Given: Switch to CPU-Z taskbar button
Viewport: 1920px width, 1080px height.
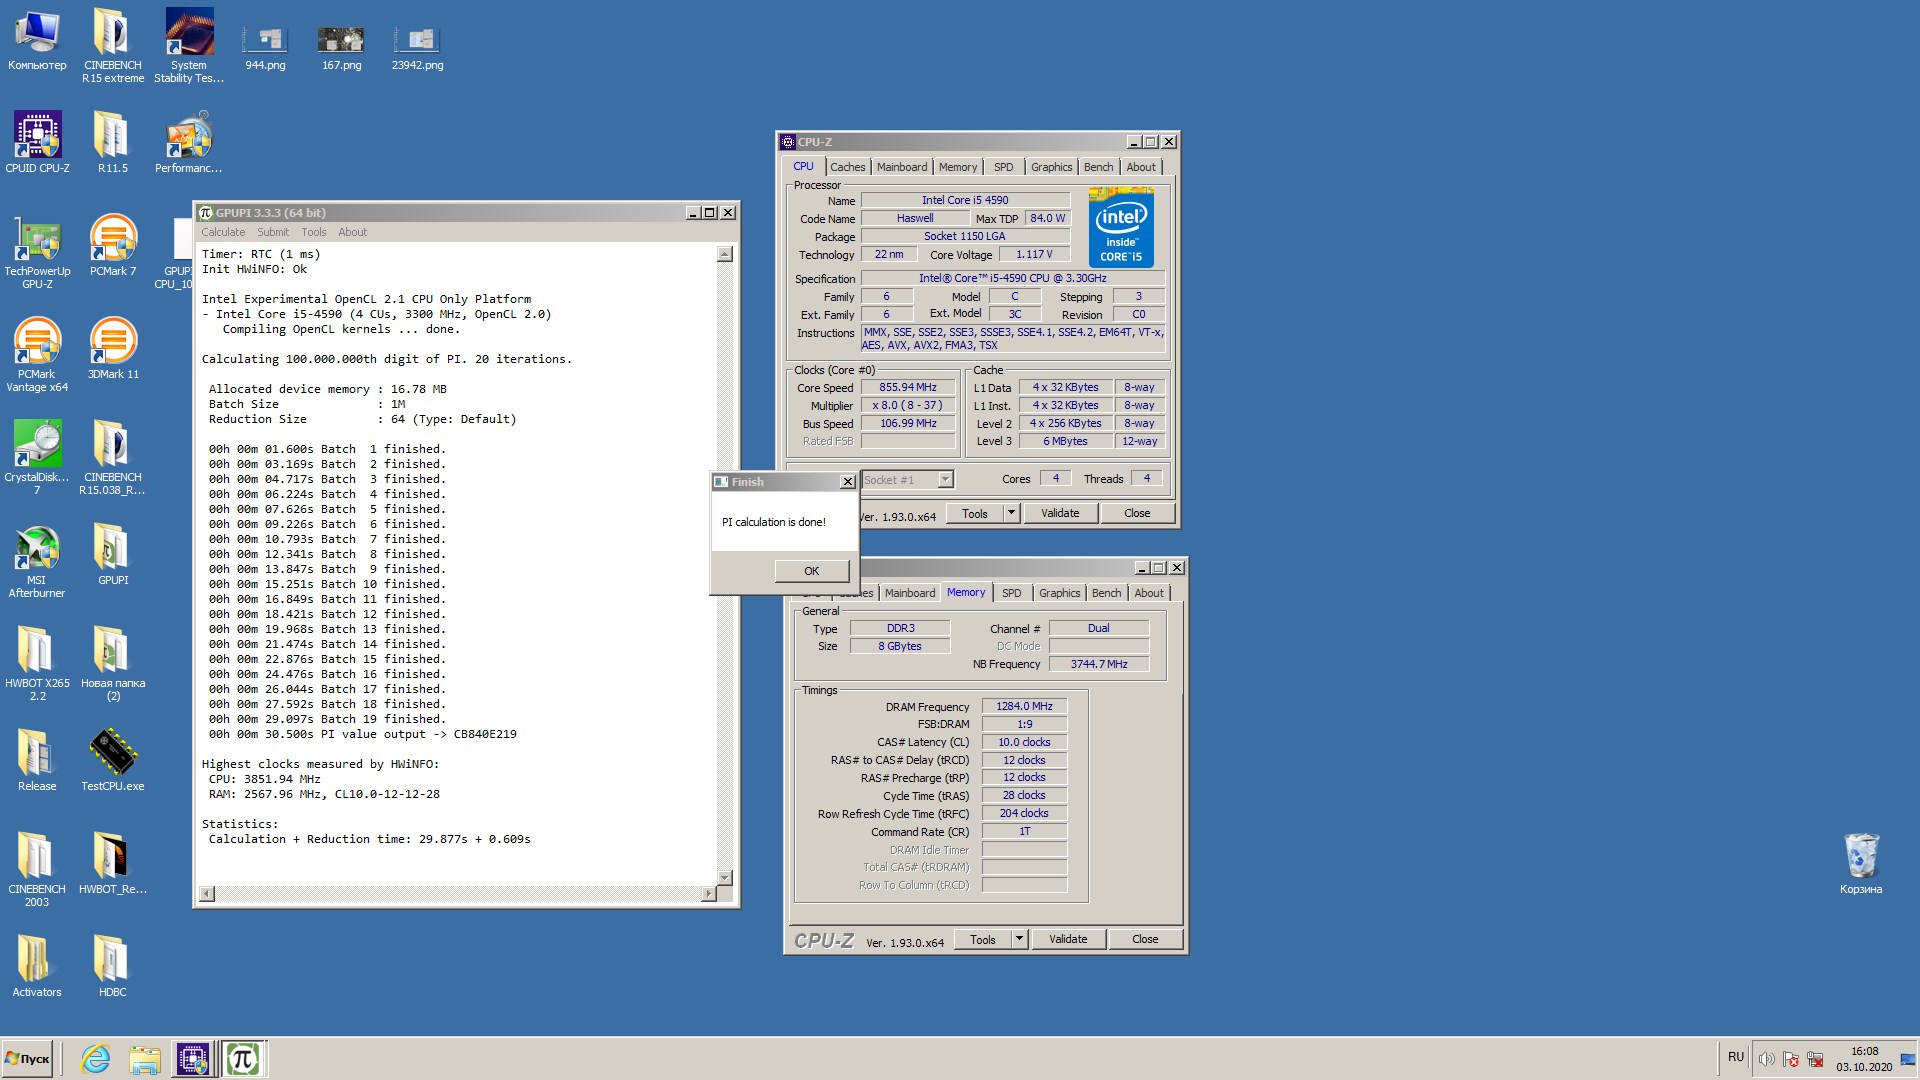Looking at the screenshot, I should coord(193,1059).
